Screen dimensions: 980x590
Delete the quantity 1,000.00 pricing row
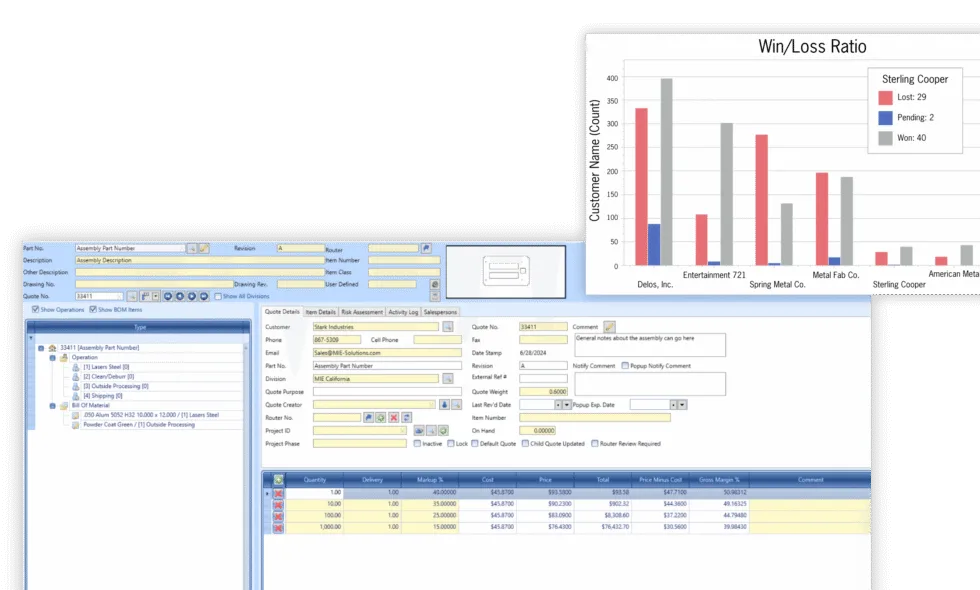278,528
